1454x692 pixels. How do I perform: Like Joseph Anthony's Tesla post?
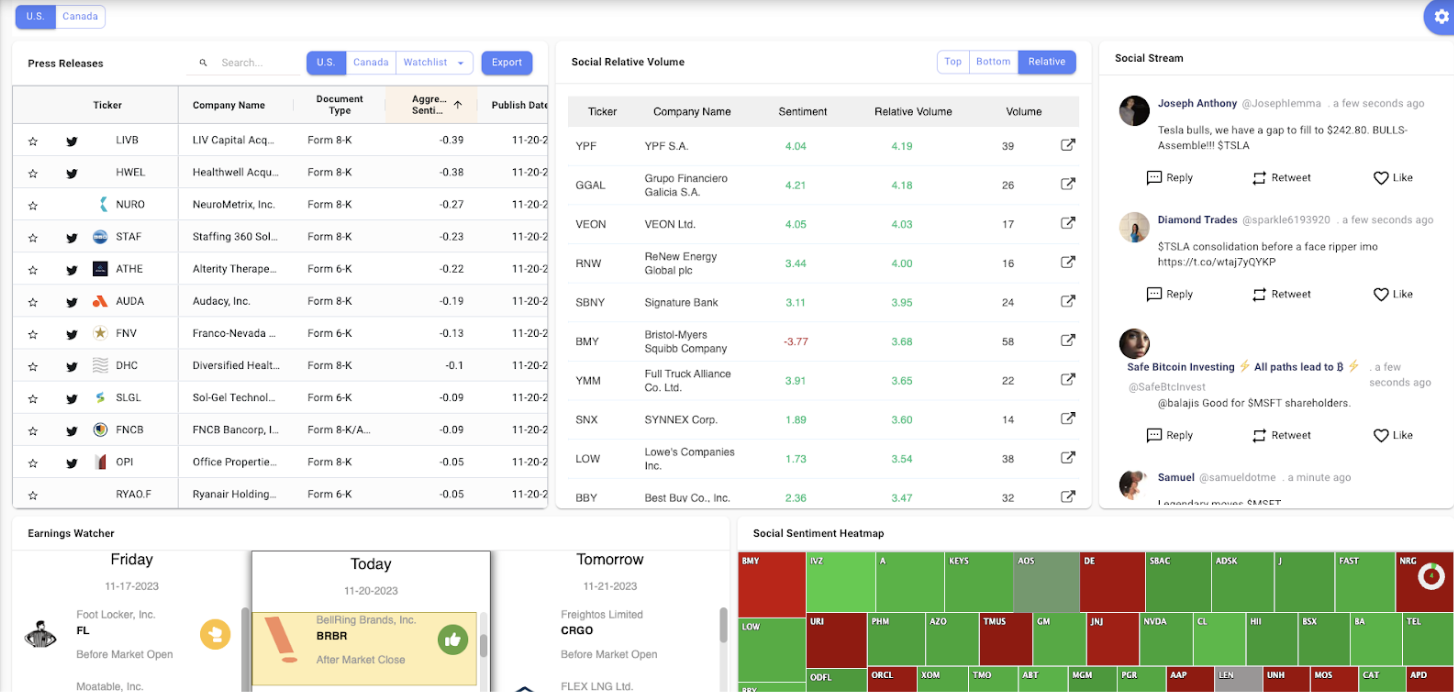click(1392, 178)
